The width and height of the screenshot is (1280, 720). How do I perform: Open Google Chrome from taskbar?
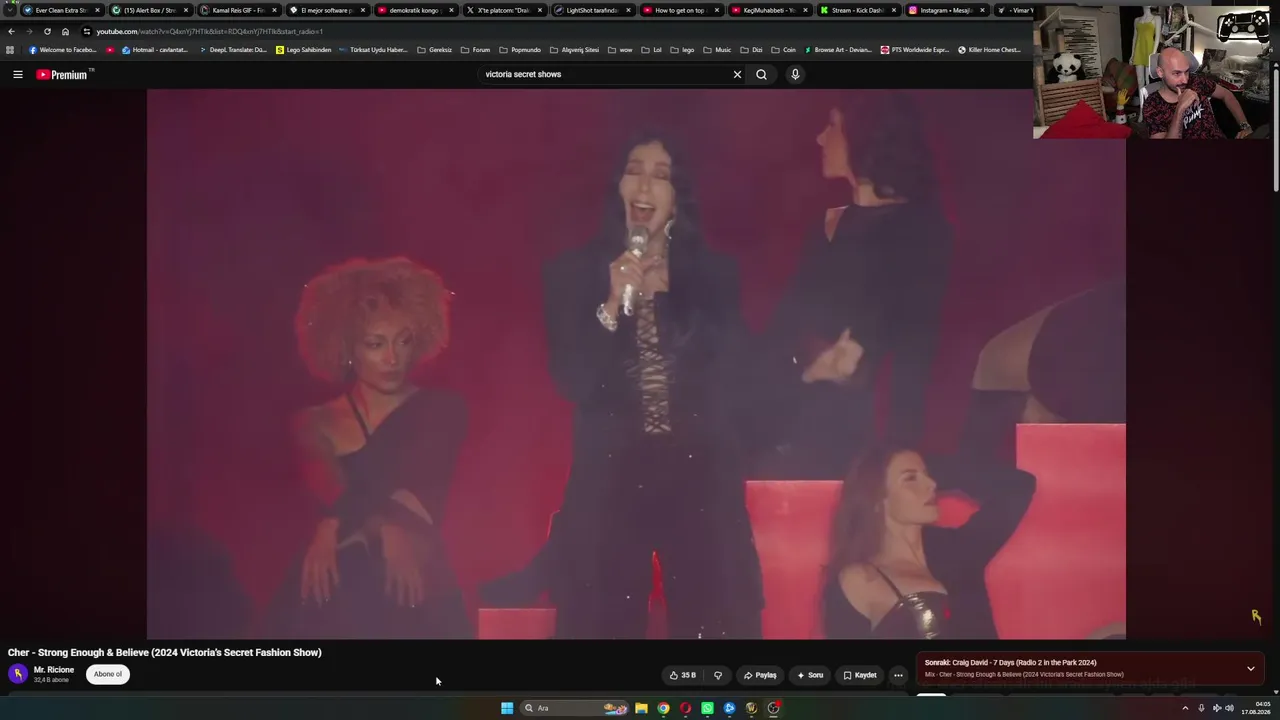(663, 708)
